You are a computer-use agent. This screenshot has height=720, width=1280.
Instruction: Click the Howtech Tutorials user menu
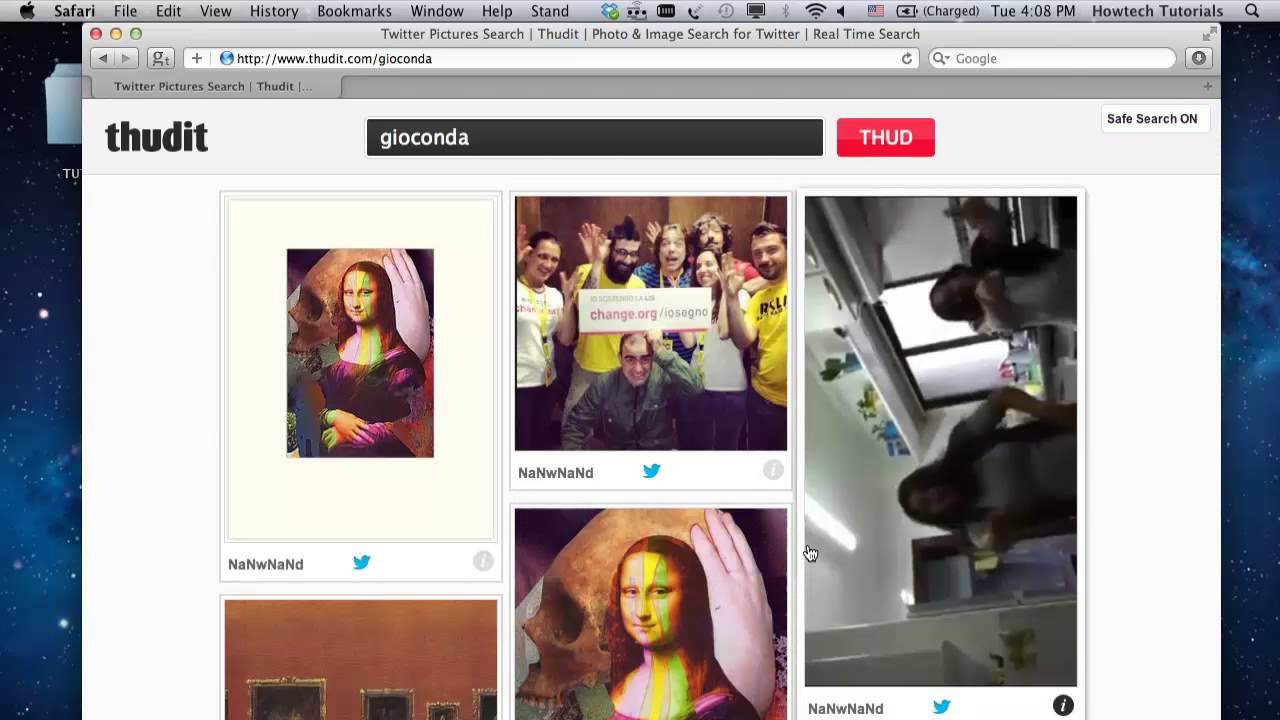click(1158, 11)
